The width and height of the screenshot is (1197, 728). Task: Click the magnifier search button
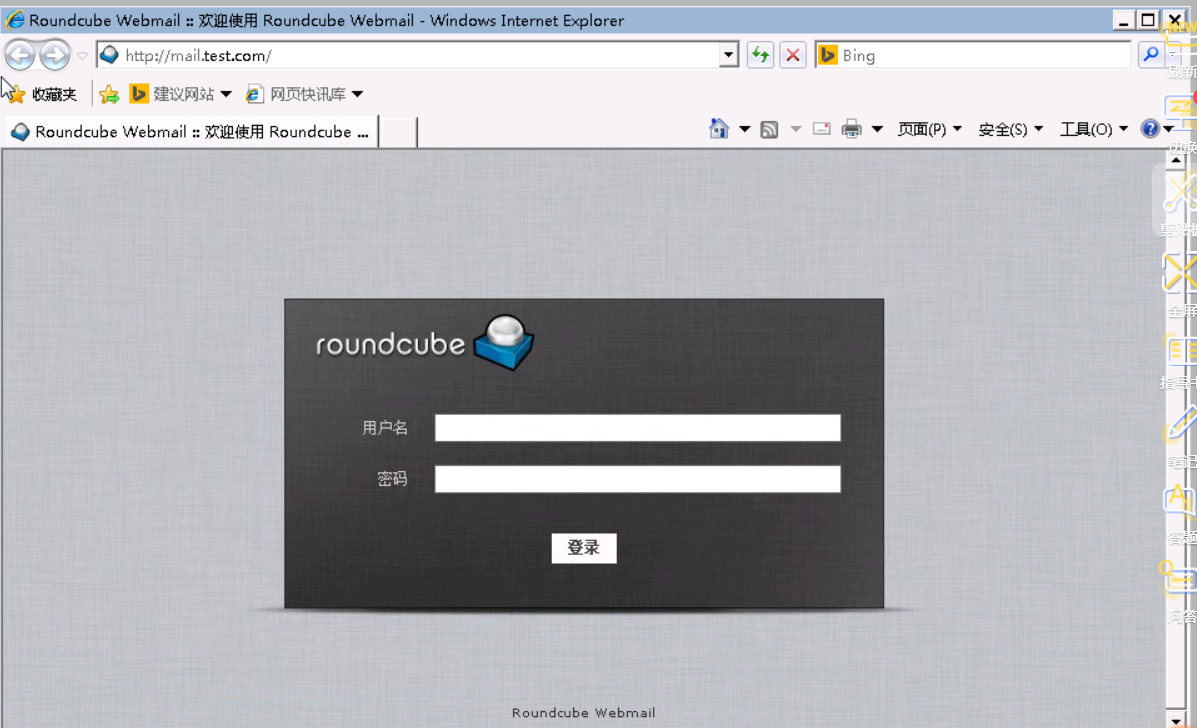[x=1150, y=55]
